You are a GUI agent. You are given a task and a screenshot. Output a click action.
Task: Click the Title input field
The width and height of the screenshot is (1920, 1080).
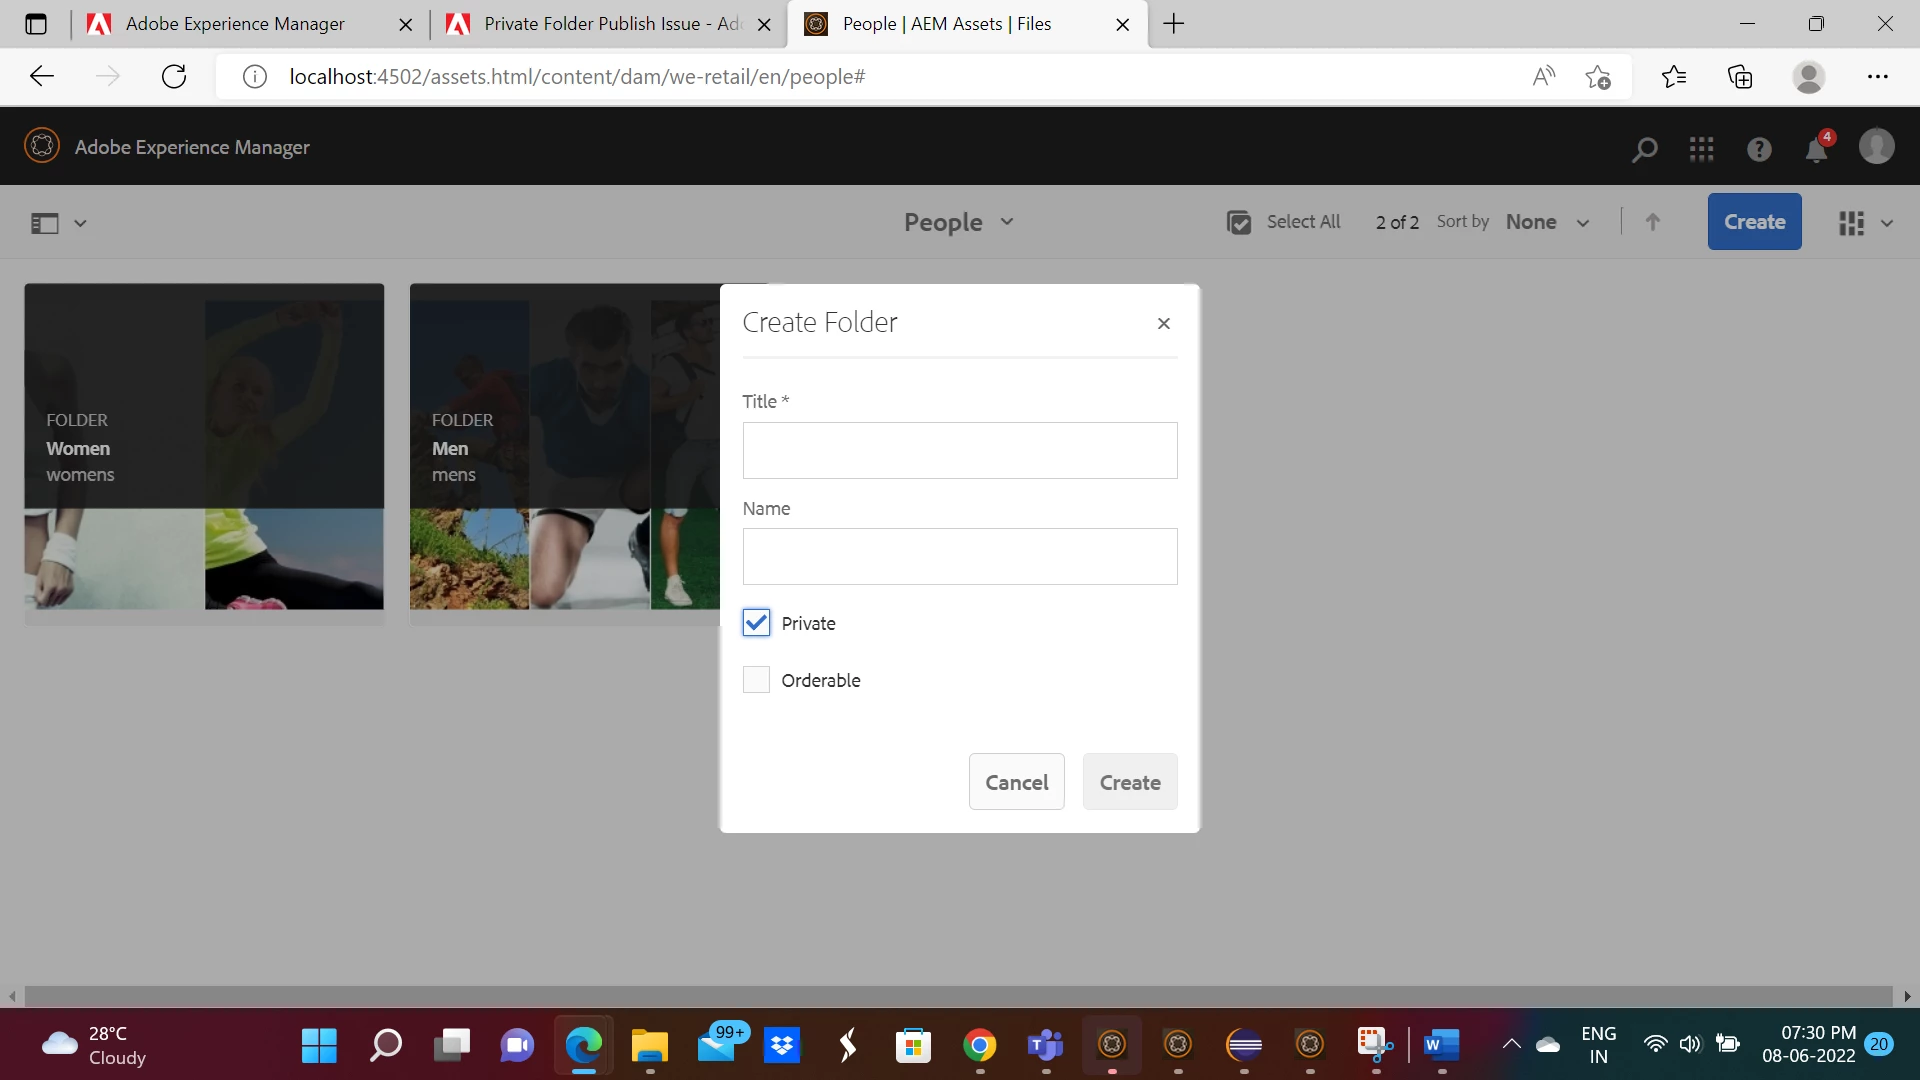point(959,450)
